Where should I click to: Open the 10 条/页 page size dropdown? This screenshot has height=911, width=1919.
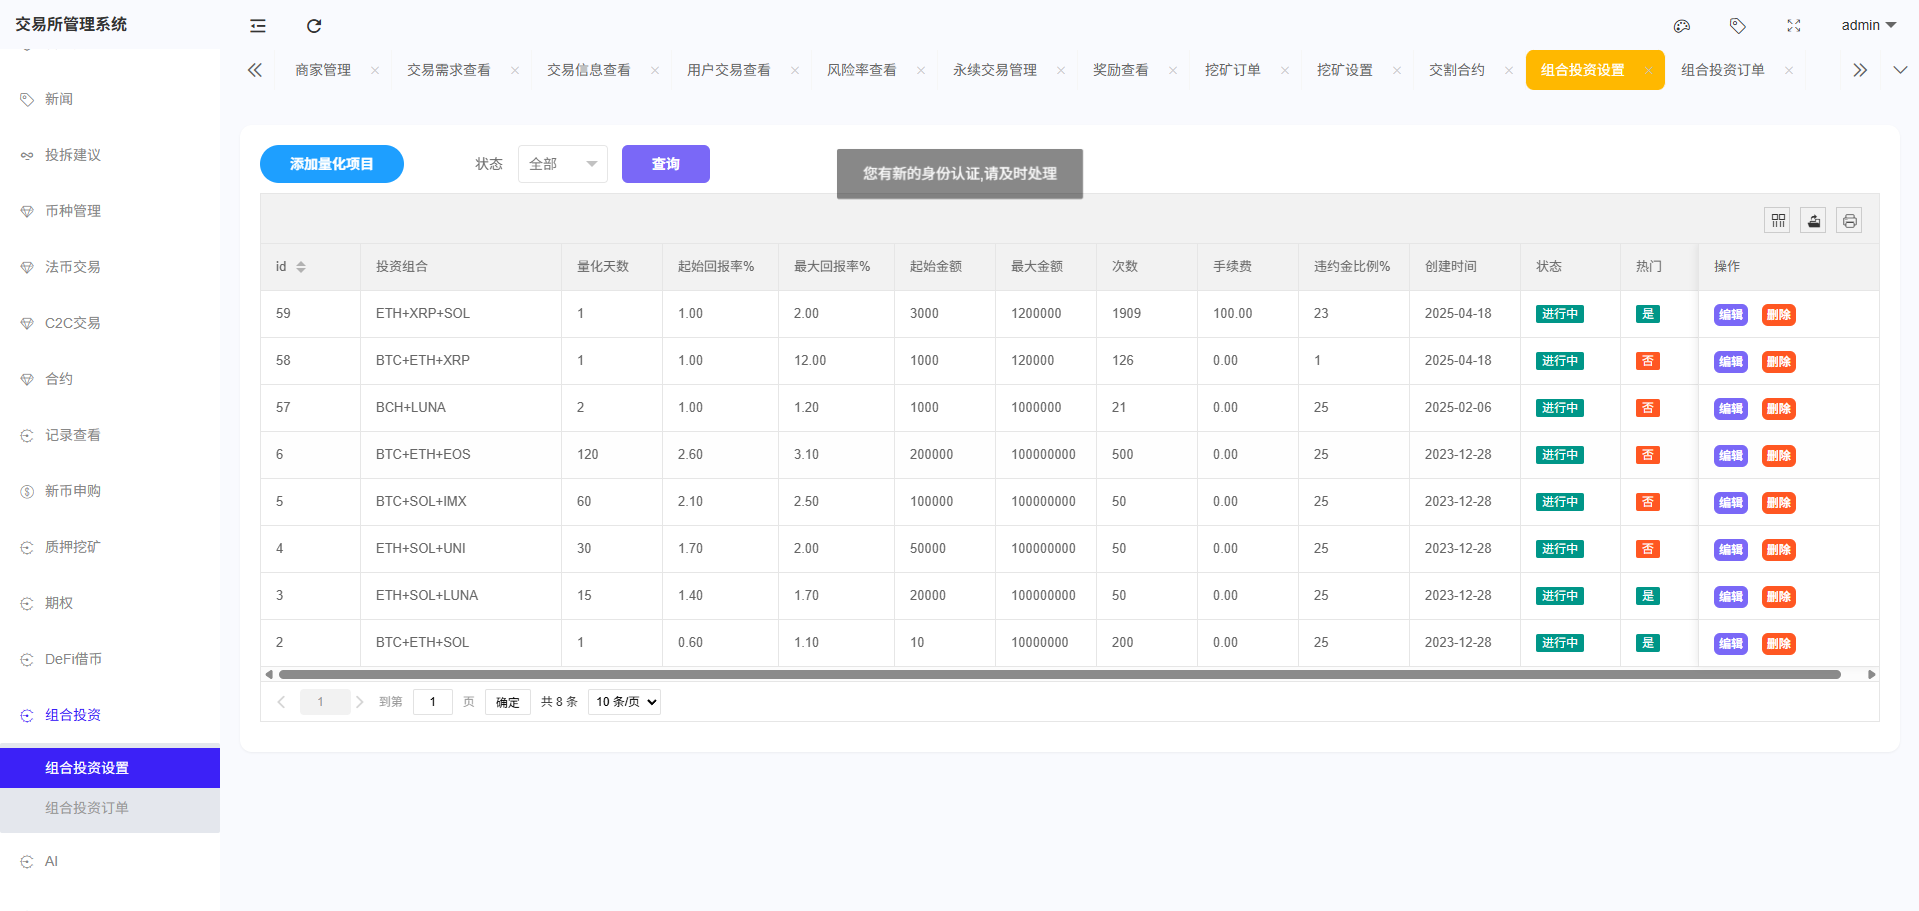coord(623,701)
